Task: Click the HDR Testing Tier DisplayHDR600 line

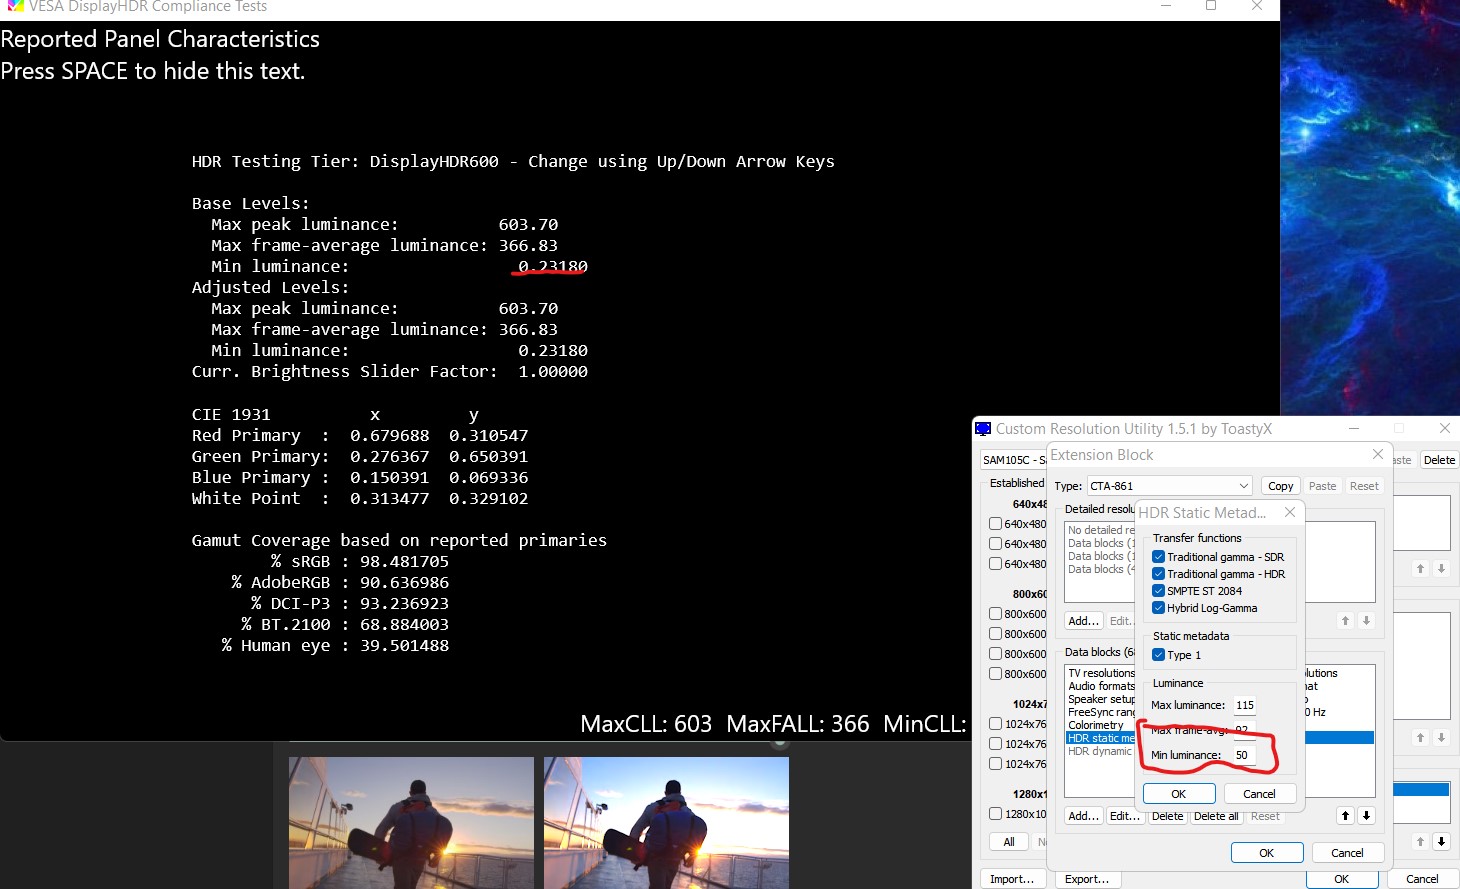Action: tap(513, 162)
